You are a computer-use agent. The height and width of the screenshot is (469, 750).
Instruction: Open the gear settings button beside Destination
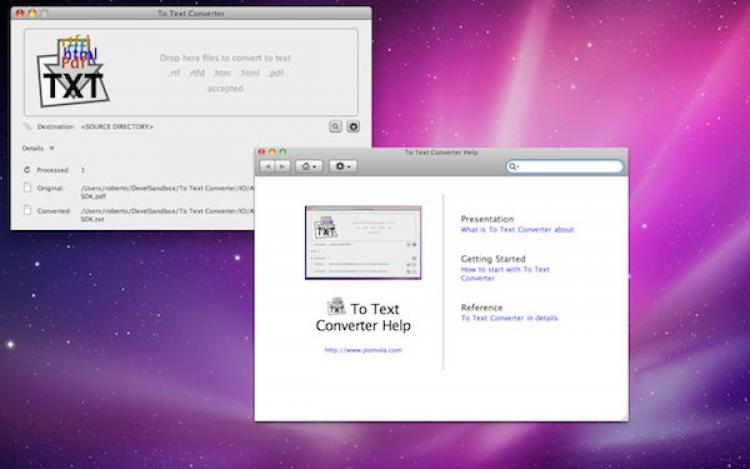(x=353, y=126)
